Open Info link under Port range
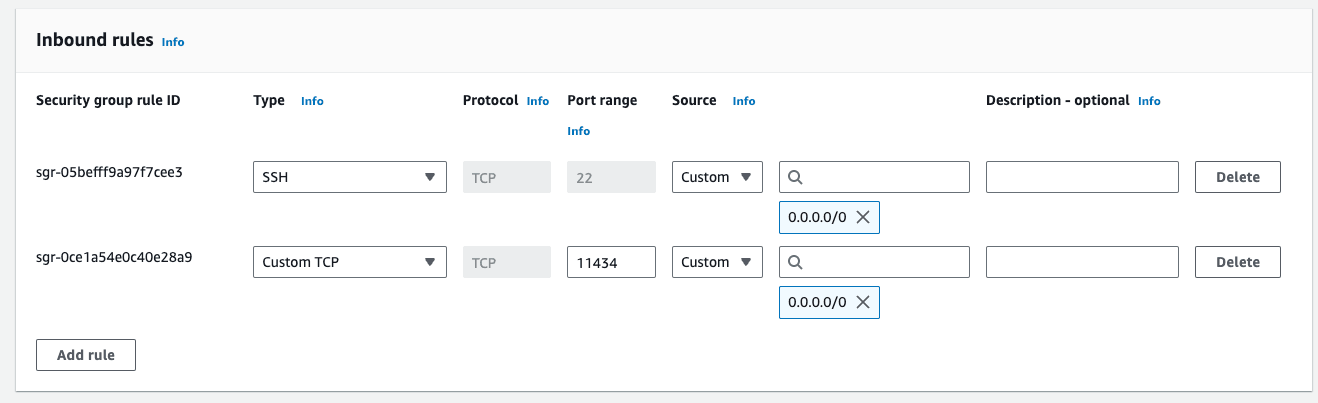Image resolution: width=1318 pixels, height=403 pixels. 578,131
